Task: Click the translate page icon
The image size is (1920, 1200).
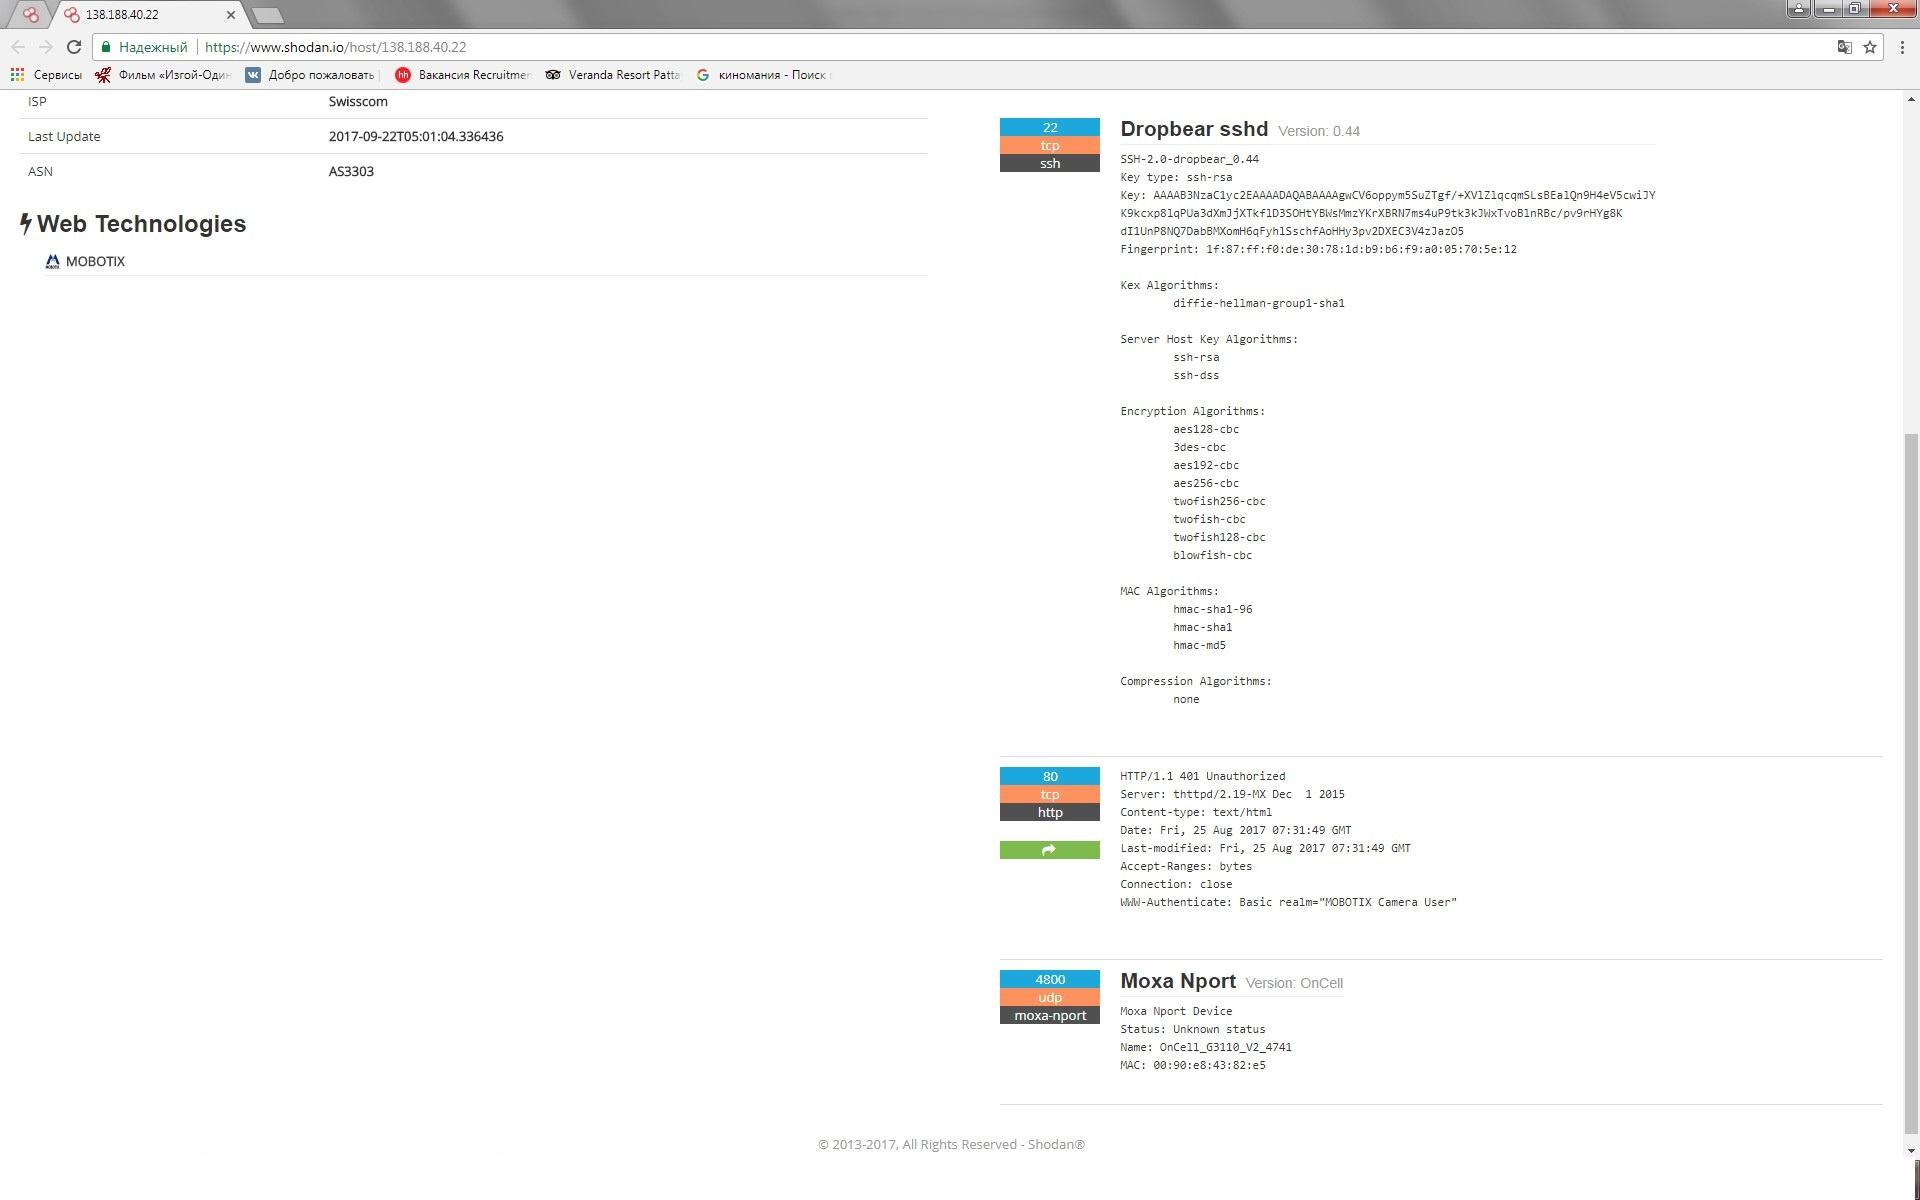Action: 1844,47
